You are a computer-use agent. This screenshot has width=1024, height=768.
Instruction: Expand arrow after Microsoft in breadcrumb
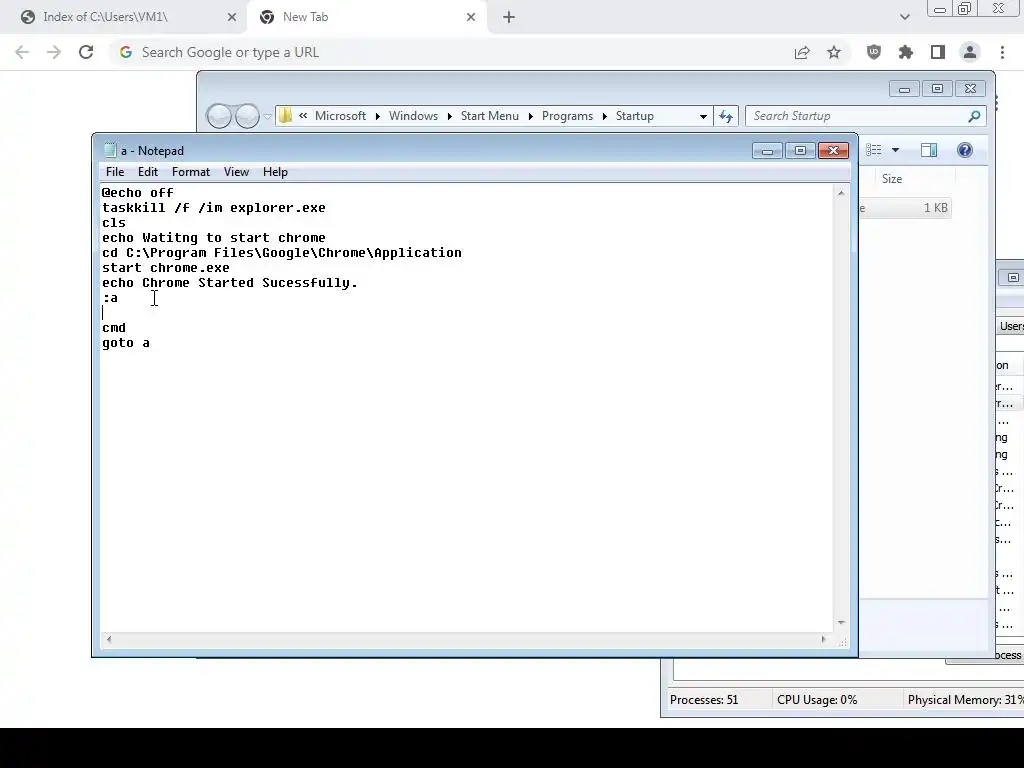coord(377,116)
